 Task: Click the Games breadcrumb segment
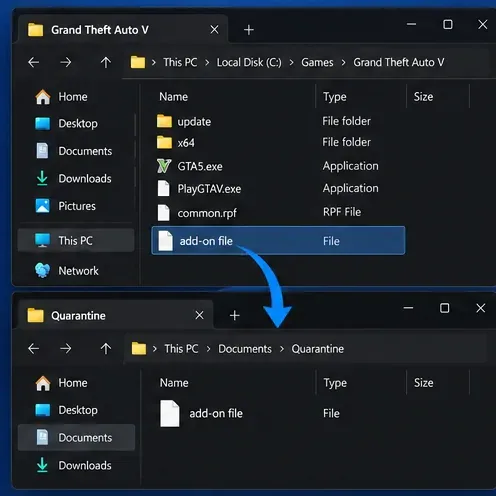[317, 62]
